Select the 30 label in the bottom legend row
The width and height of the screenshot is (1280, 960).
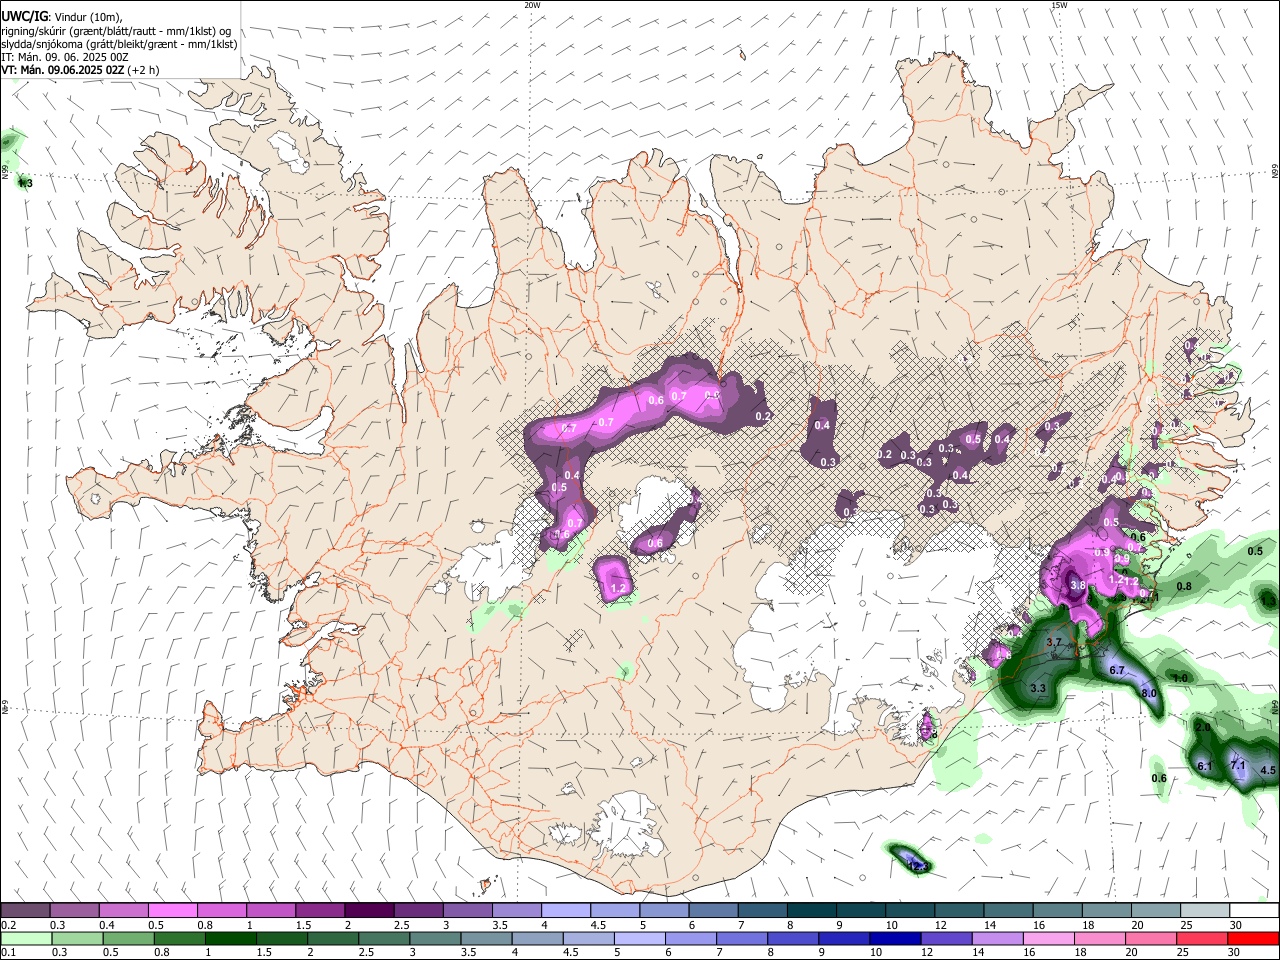(1234, 952)
